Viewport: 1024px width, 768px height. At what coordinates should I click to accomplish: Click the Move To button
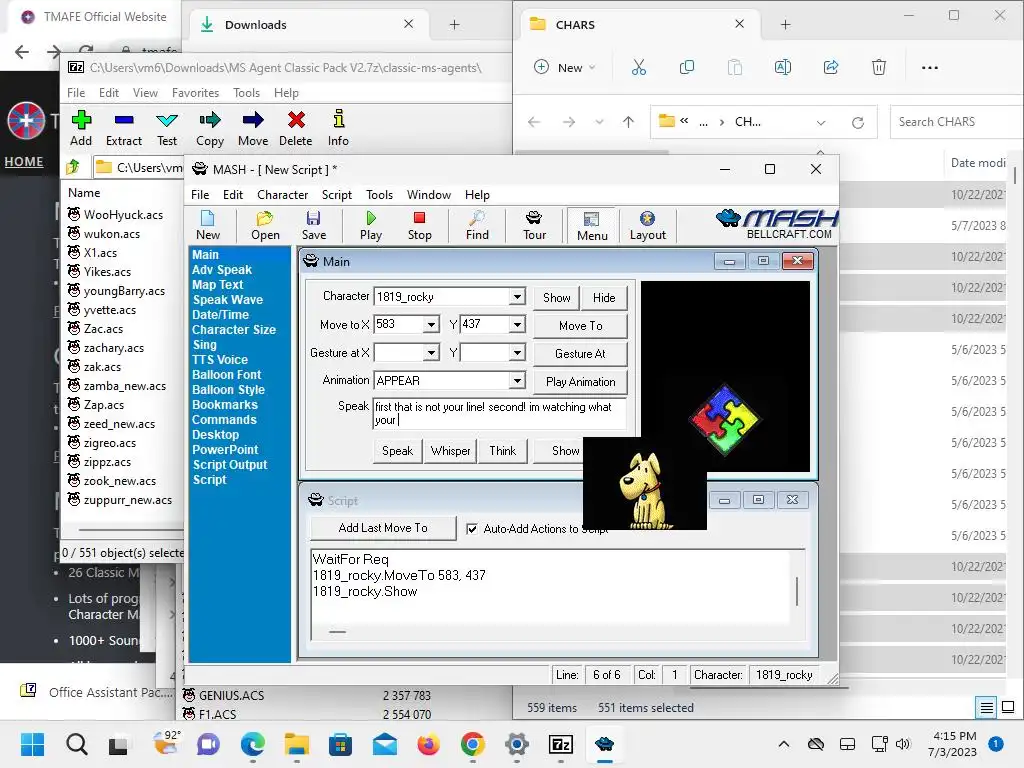581,325
